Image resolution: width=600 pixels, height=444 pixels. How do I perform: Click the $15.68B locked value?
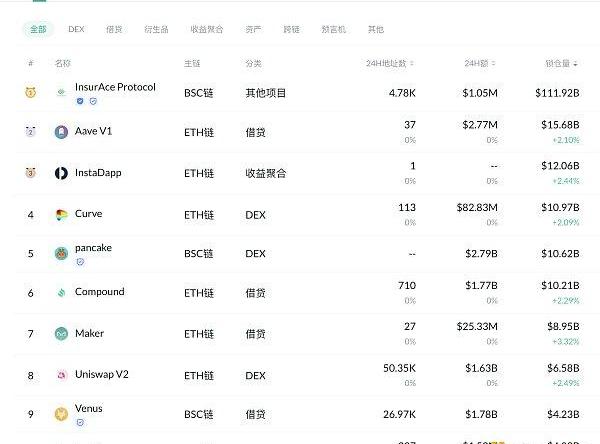560,125
